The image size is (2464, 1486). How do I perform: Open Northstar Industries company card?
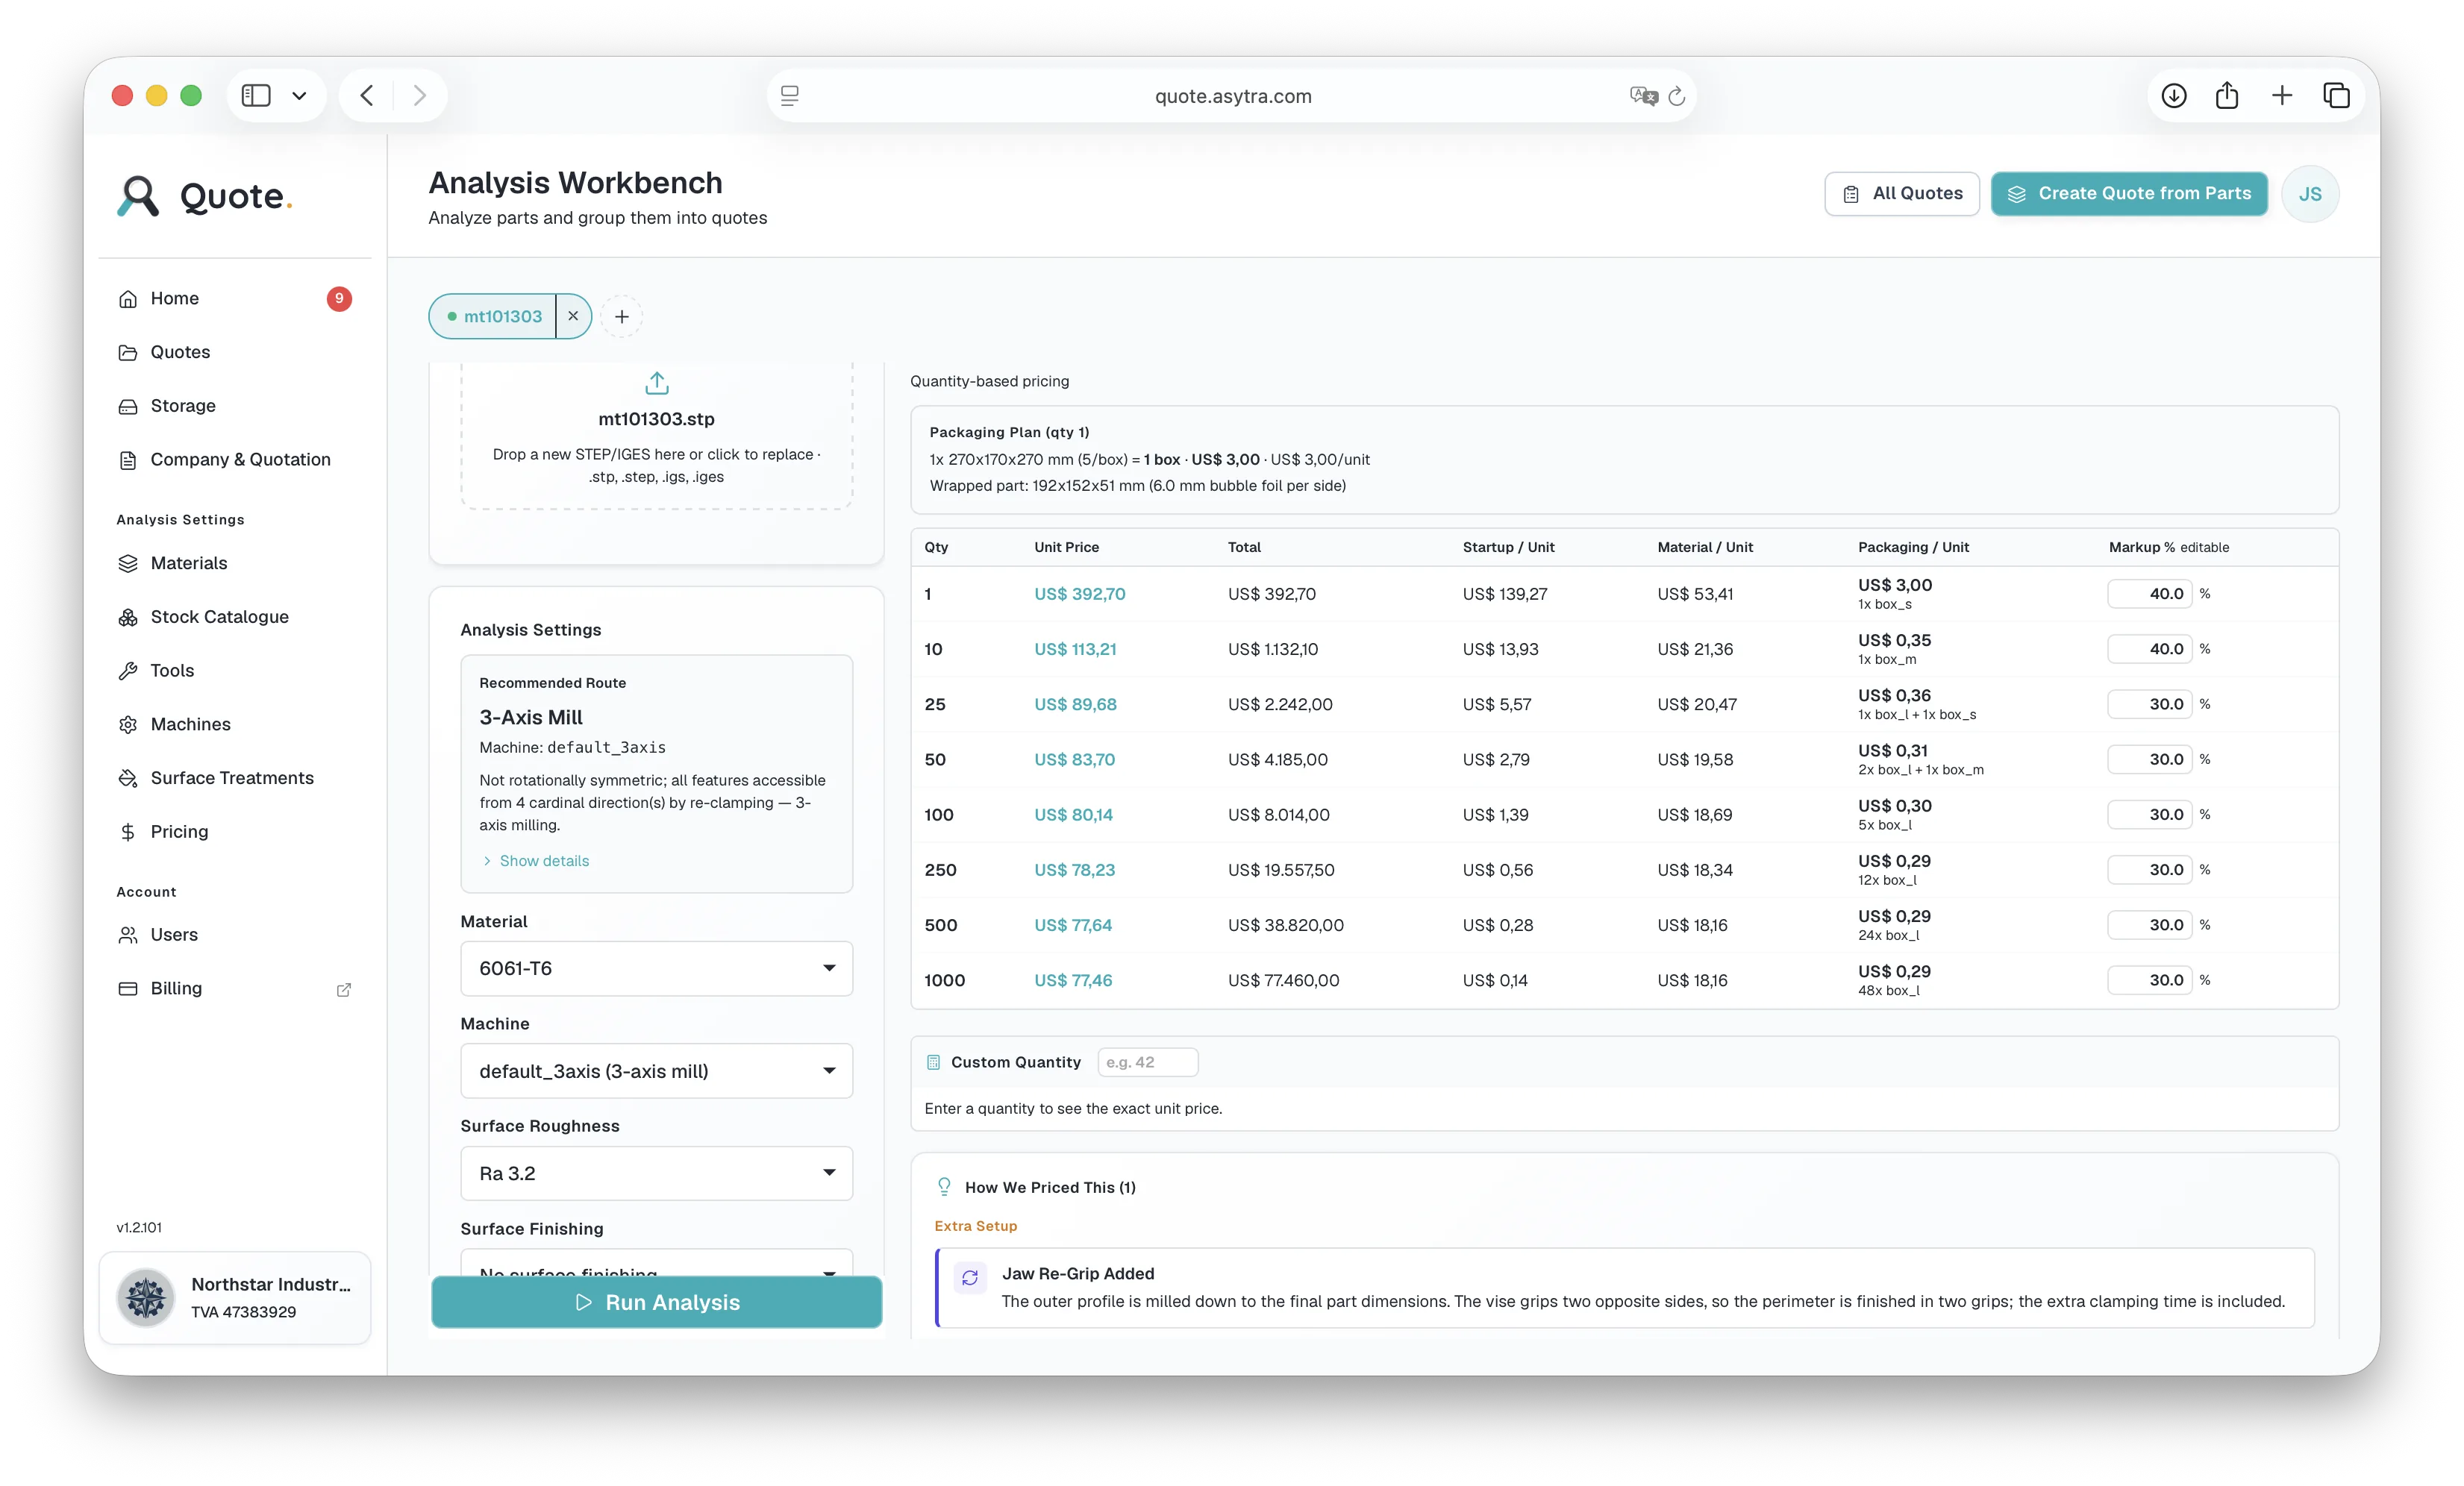235,1298
